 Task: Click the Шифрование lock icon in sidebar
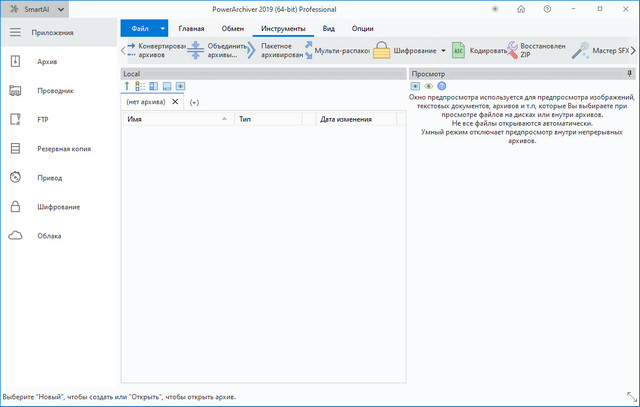(16, 207)
